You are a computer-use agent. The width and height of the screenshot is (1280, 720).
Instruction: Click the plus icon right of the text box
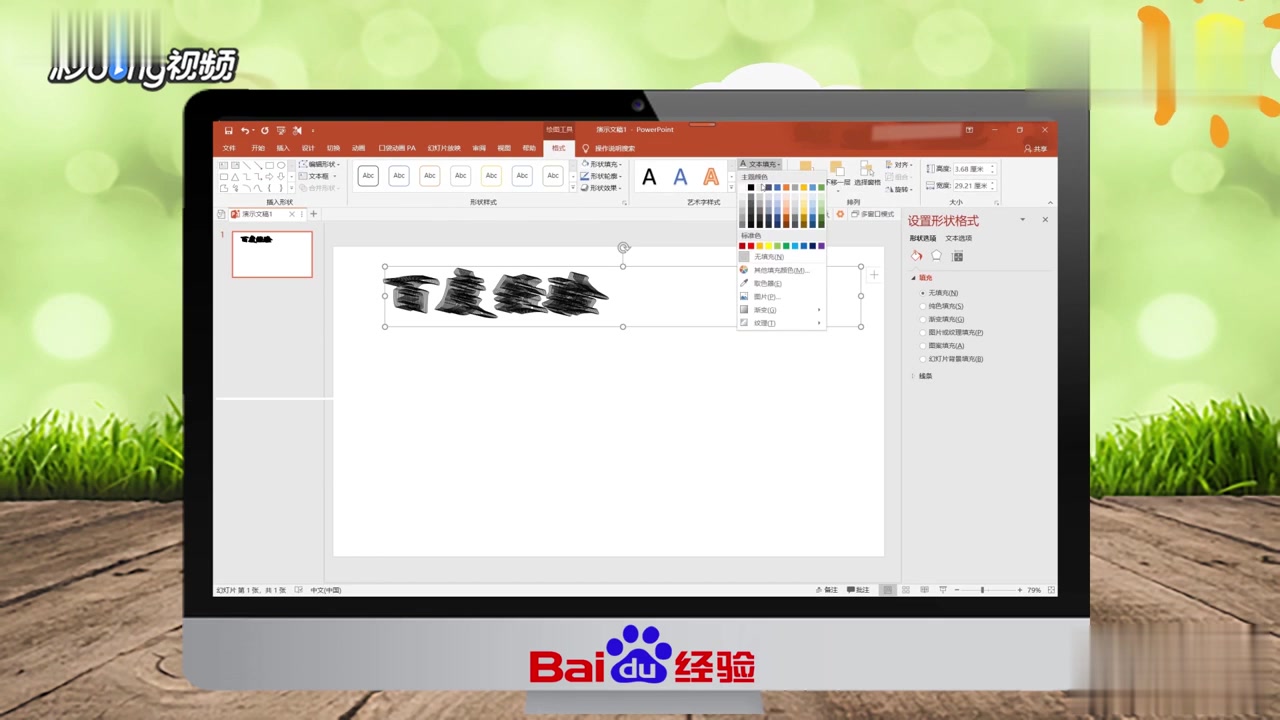click(874, 275)
